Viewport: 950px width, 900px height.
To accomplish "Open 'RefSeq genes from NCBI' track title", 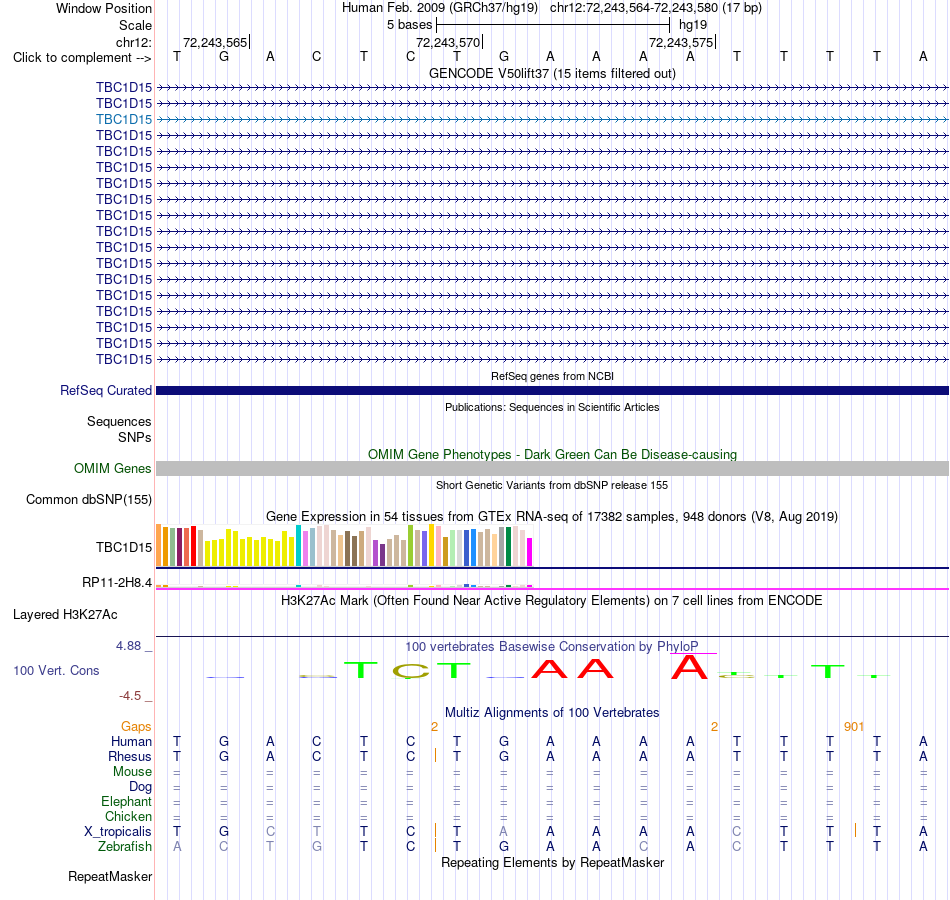I will 552,376.
